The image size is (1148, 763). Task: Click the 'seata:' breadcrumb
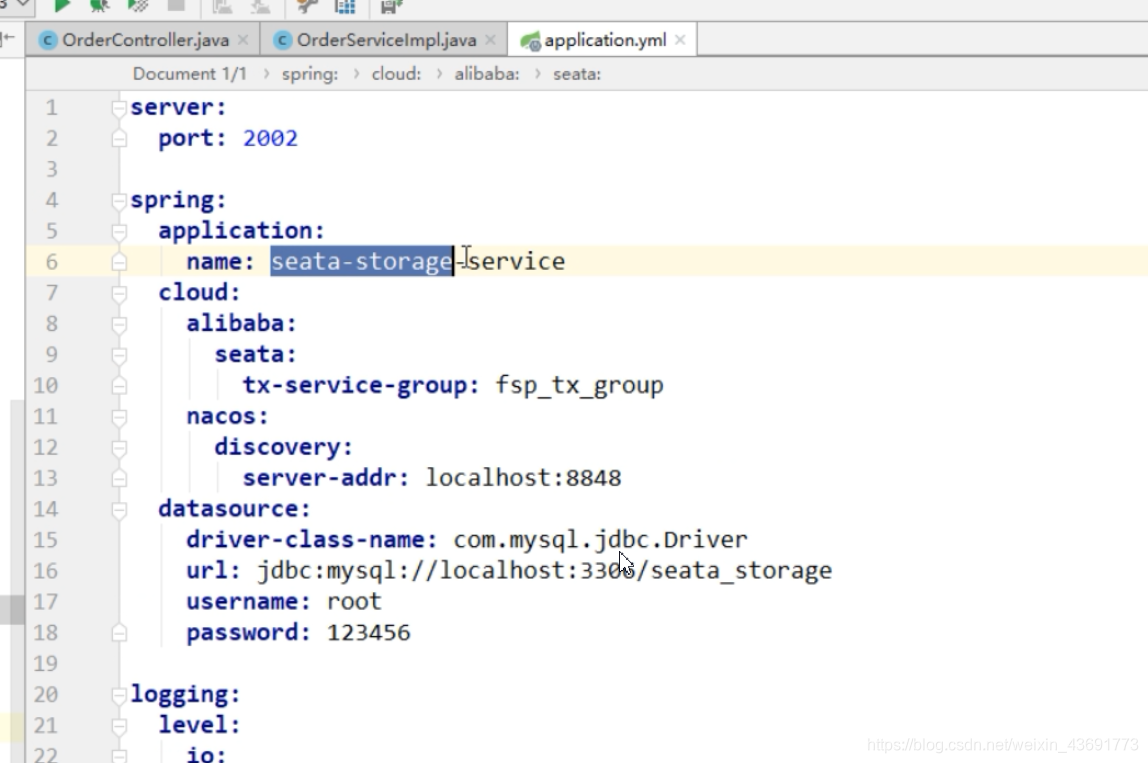[x=577, y=74]
